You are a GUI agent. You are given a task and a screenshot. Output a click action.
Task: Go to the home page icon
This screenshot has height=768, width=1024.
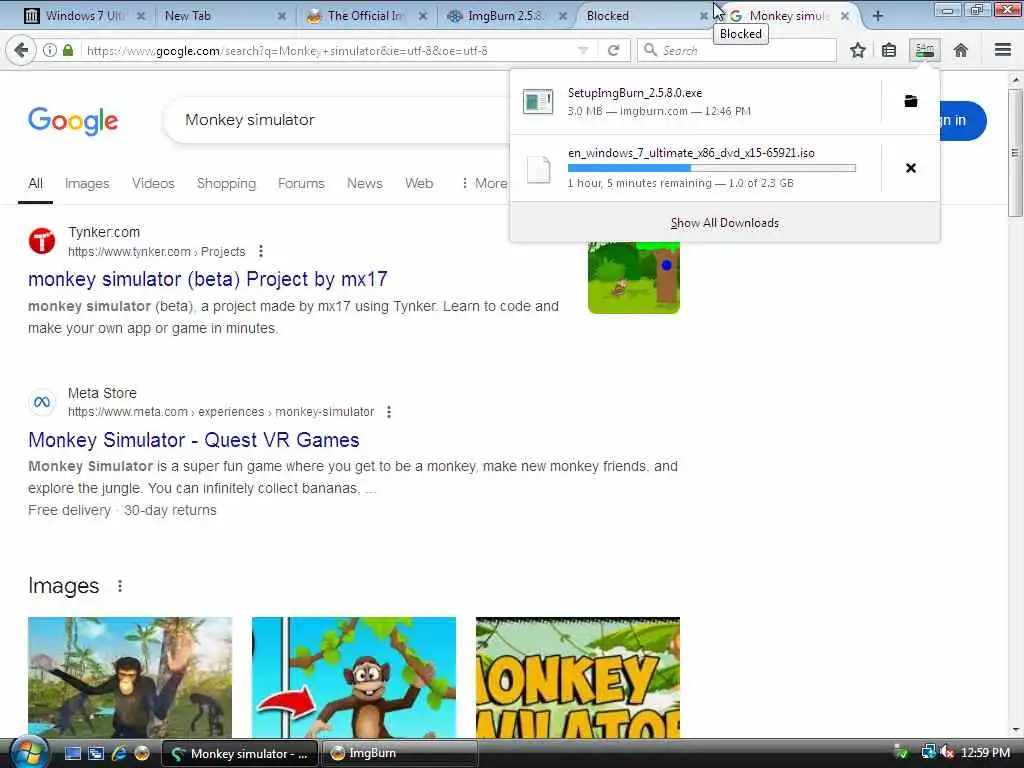click(961, 50)
